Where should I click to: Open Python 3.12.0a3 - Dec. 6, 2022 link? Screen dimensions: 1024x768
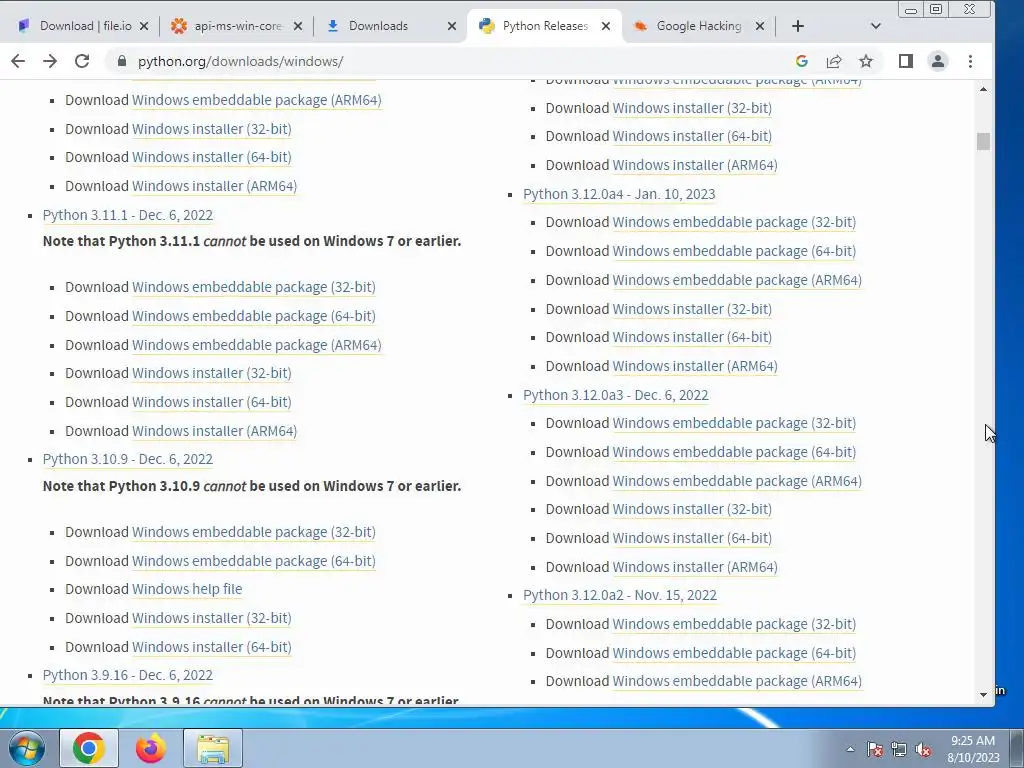(616, 395)
